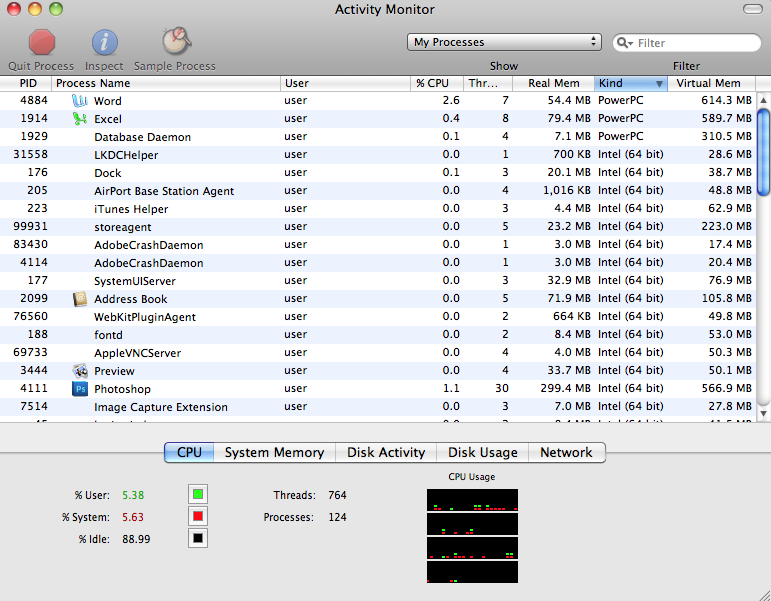
Task: Open the Inspect info icon
Action: 104,42
